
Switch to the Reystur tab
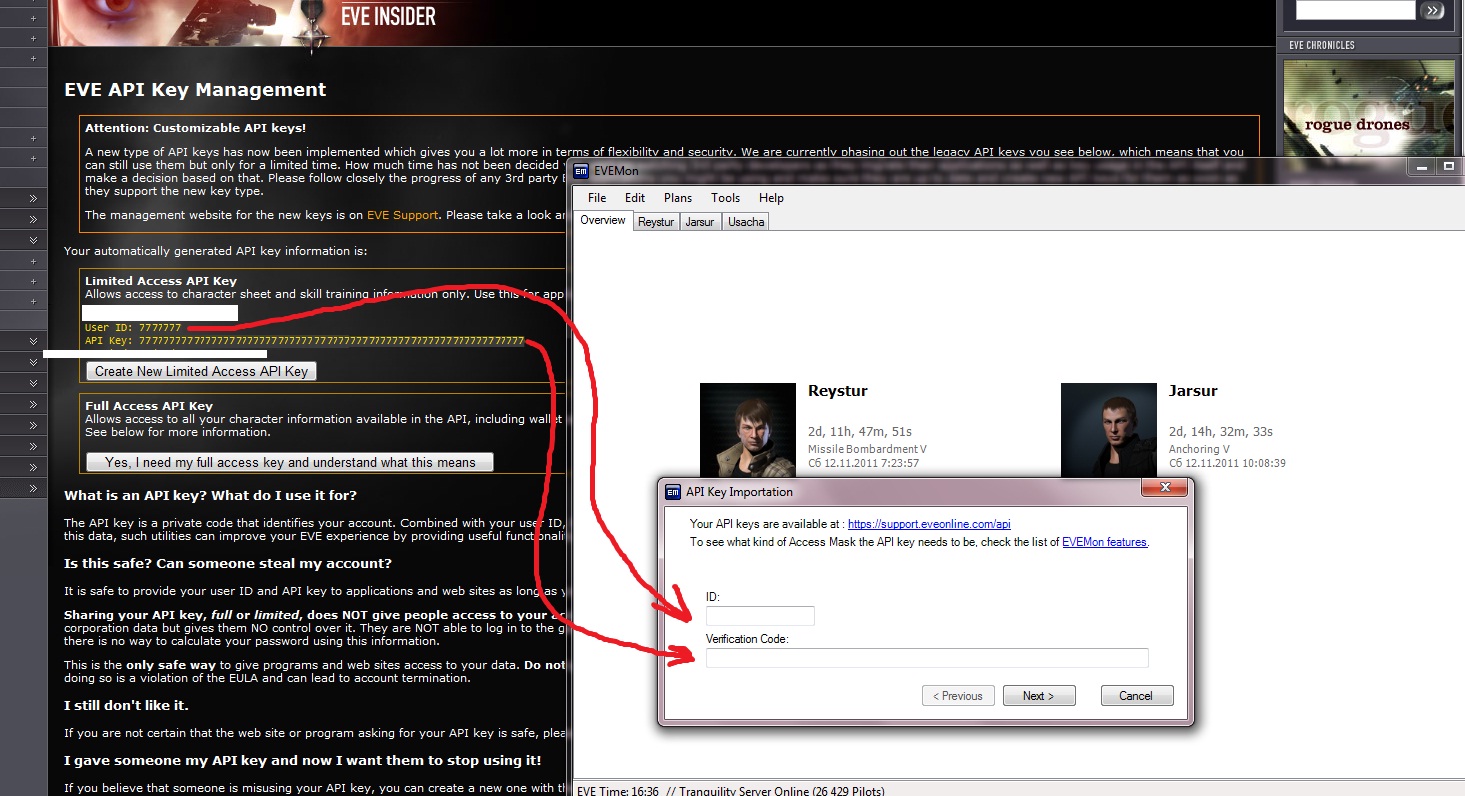pyautogui.click(x=656, y=222)
